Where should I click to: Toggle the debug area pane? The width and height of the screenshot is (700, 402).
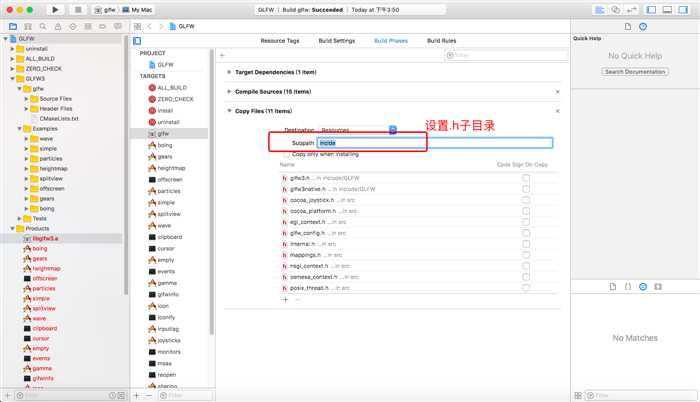(x=667, y=9)
